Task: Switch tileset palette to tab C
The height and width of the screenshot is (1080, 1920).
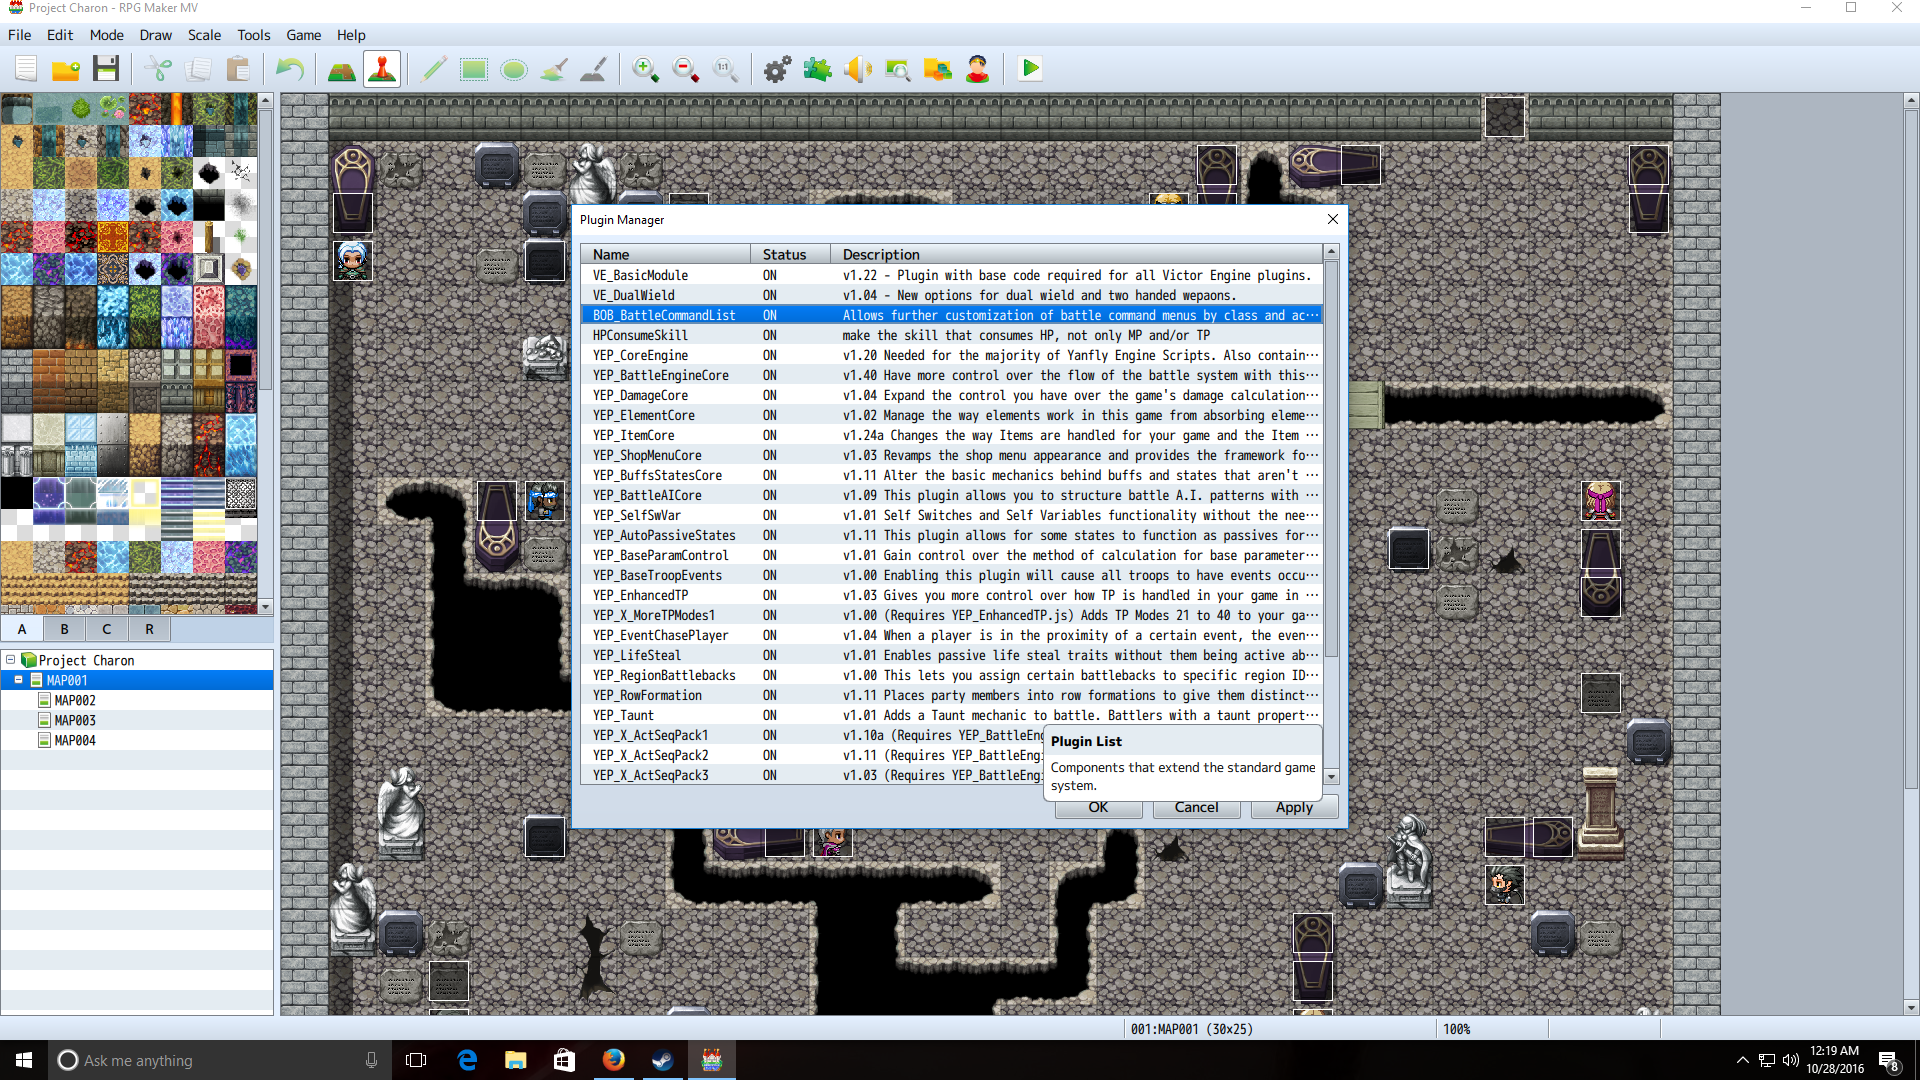Action: click(x=107, y=629)
